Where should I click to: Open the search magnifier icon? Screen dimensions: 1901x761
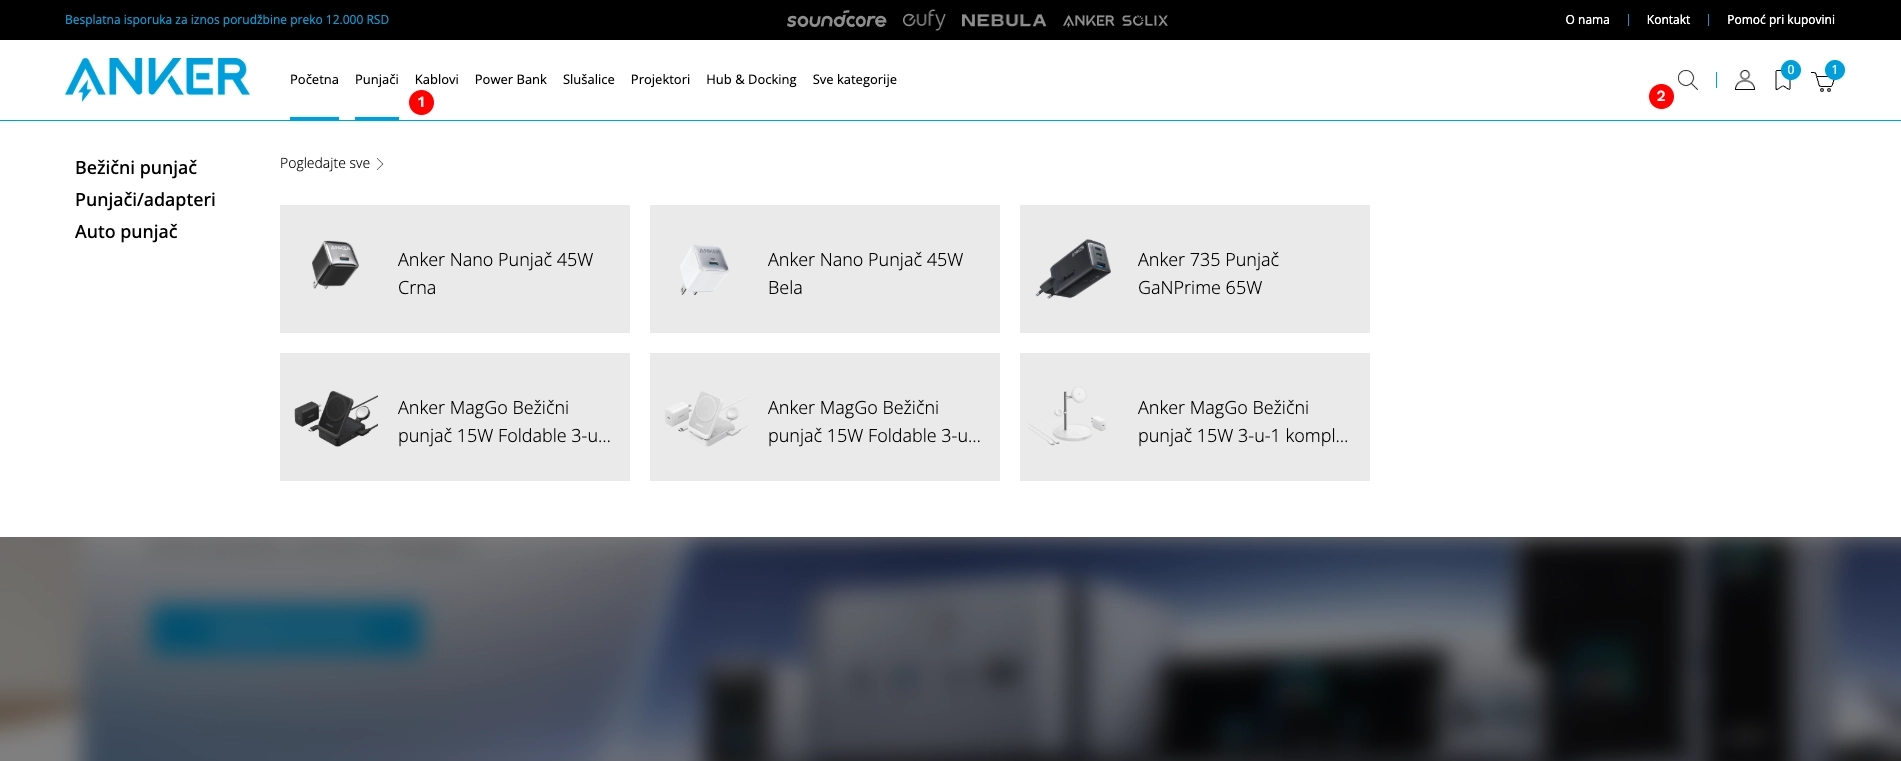coord(1688,80)
